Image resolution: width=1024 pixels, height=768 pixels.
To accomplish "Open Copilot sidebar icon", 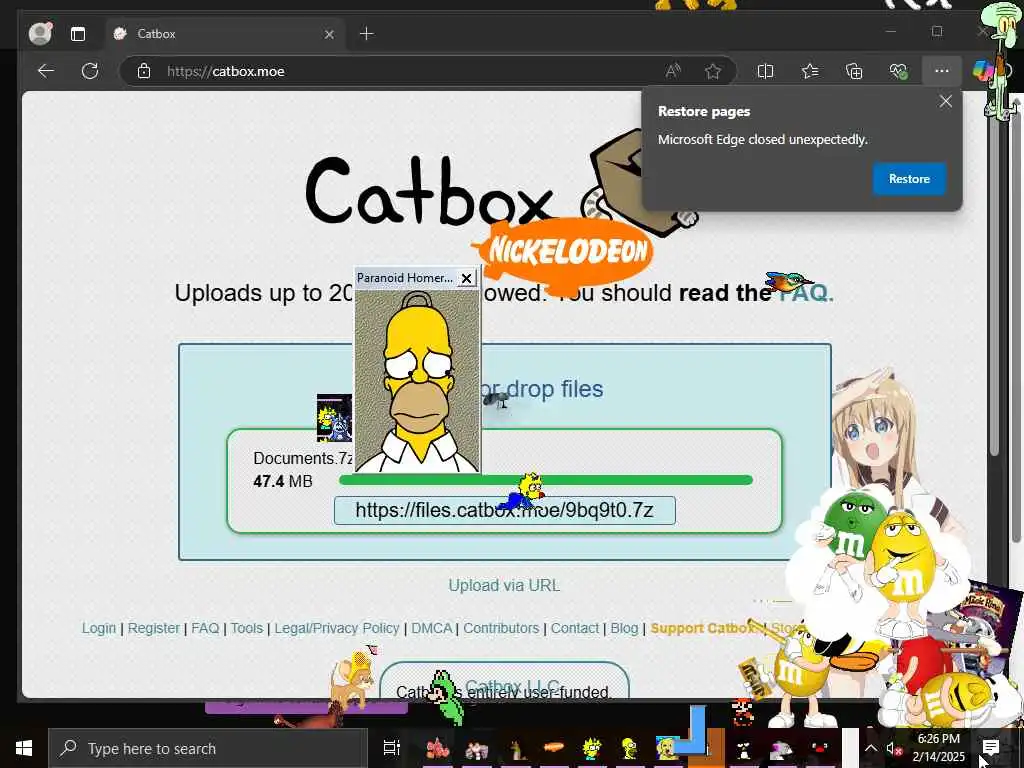I will (x=983, y=71).
